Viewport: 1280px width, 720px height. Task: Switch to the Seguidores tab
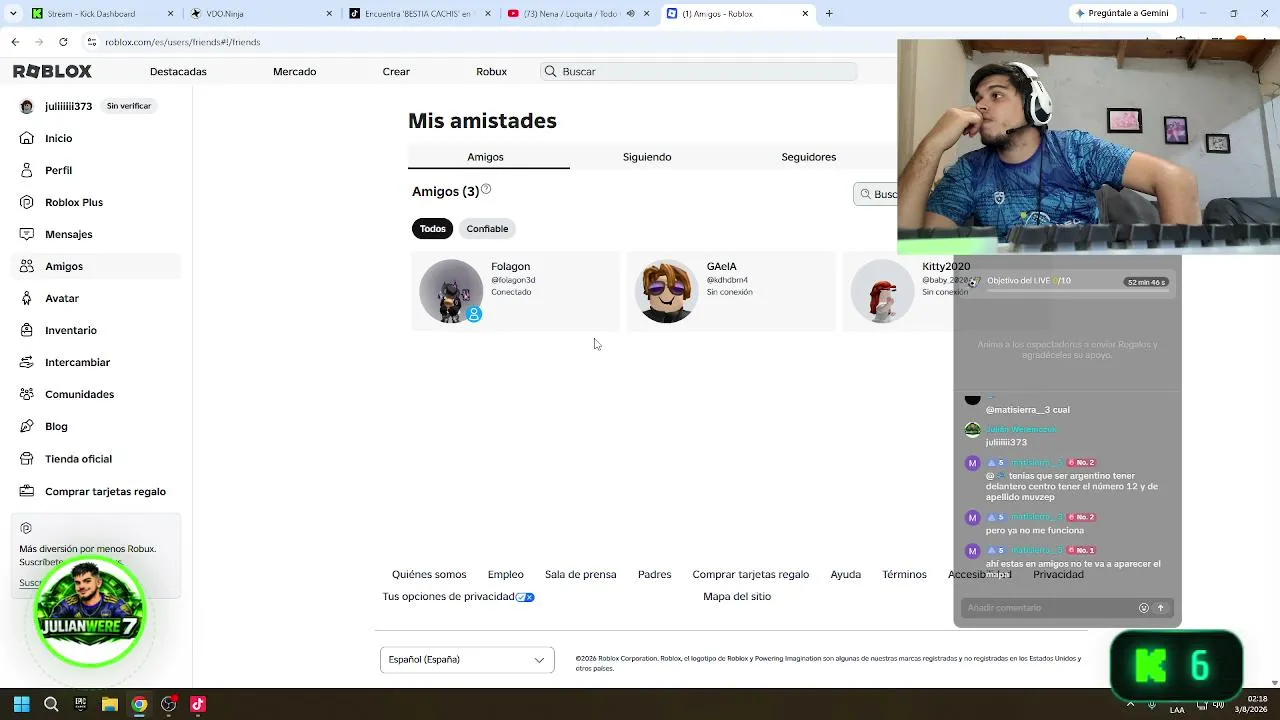click(808, 157)
